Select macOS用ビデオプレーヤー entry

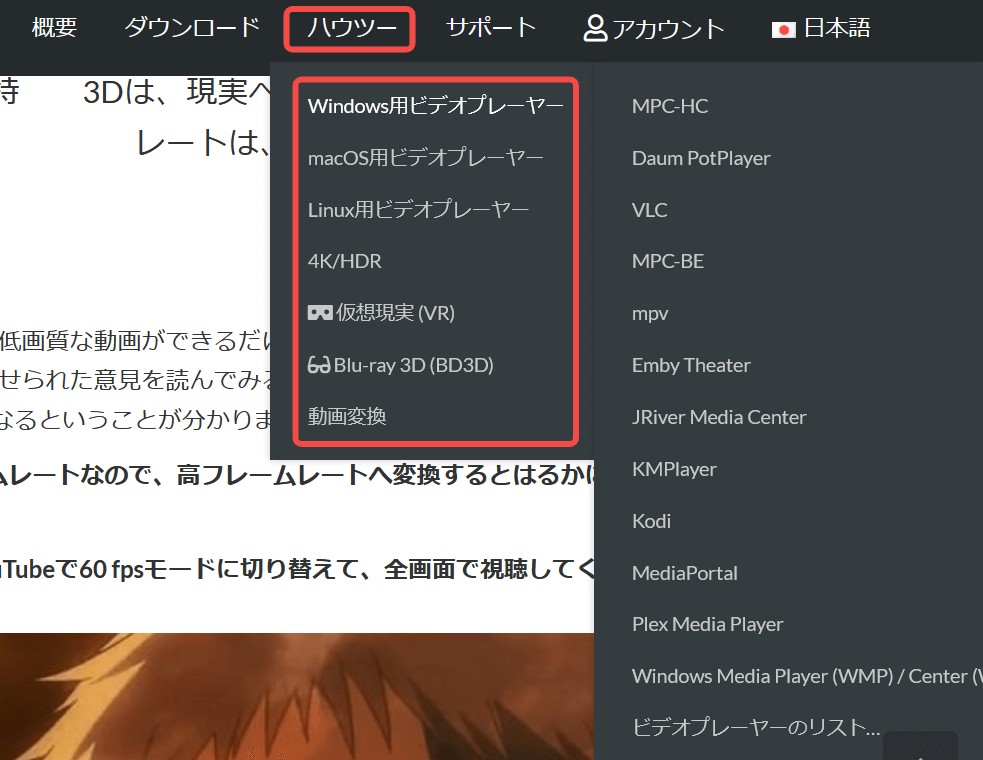coord(425,157)
